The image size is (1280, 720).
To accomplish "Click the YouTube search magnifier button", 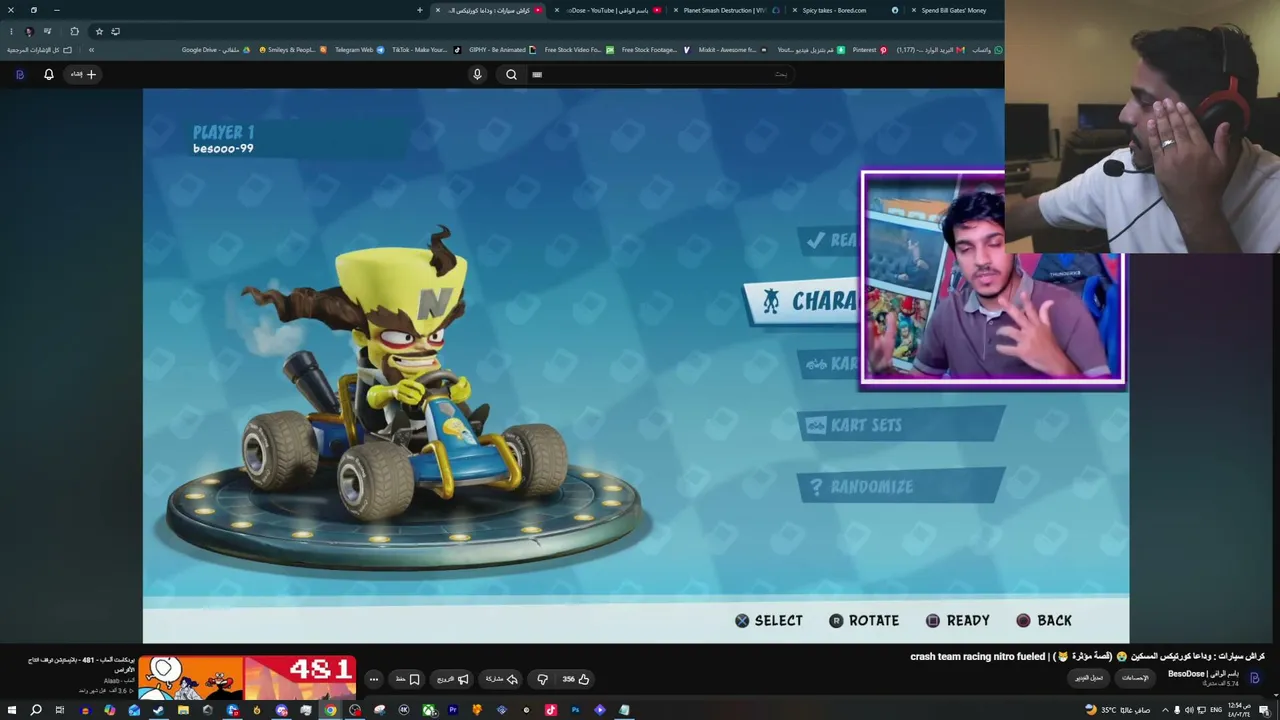I will click(511, 74).
